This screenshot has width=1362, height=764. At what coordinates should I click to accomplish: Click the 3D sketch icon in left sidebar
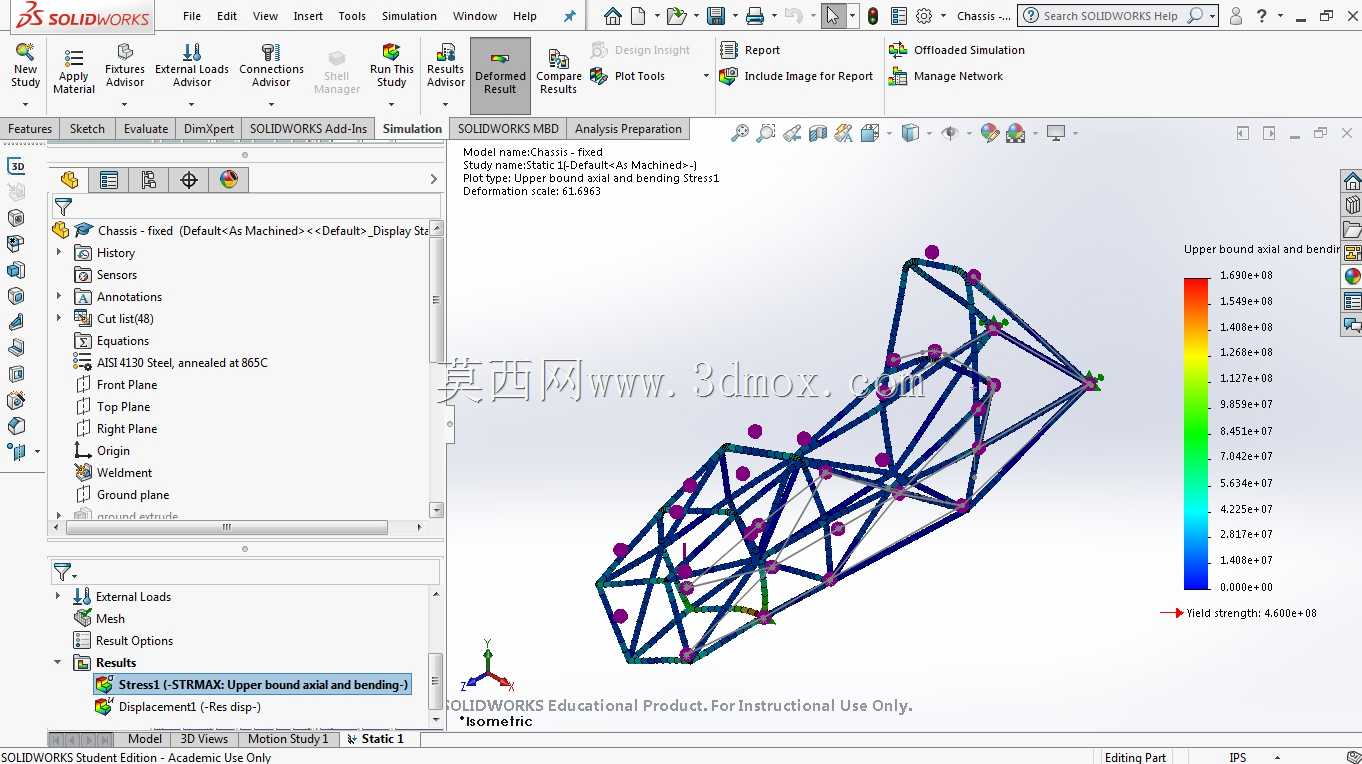16,166
